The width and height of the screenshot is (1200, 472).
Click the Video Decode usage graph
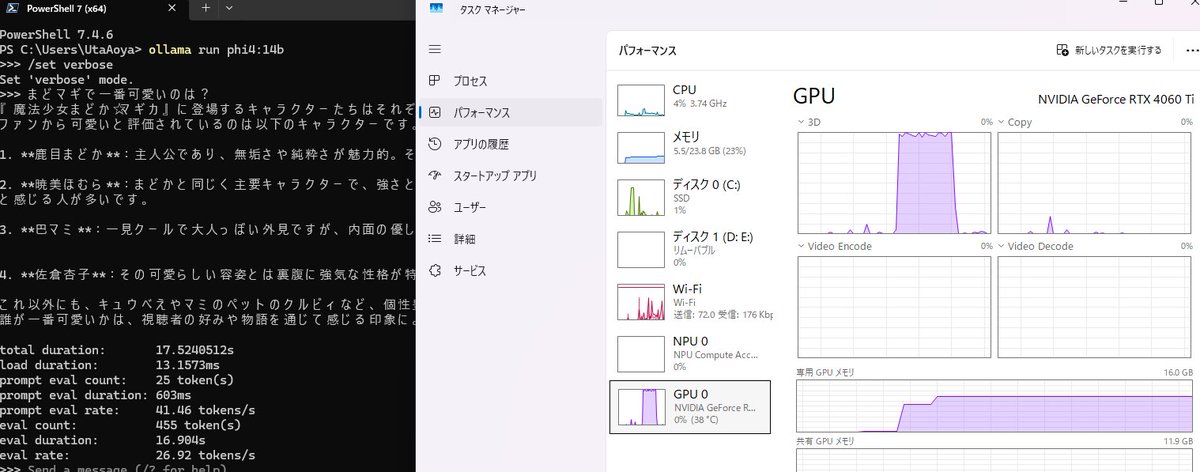pos(1095,308)
